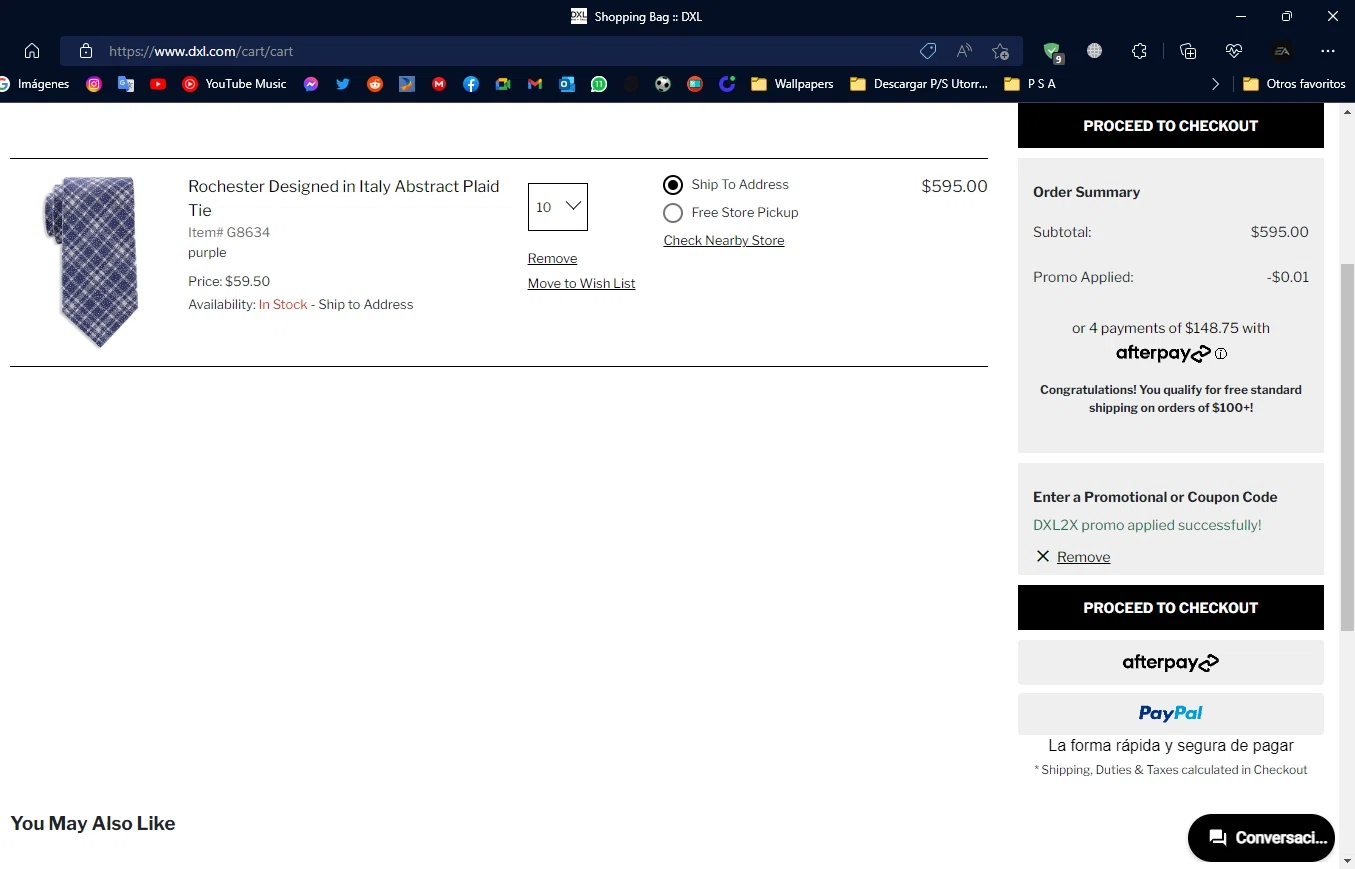The height and width of the screenshot is (869, 1355).
Task: Open Twitter bookmark icon
Action: point(343,84)
